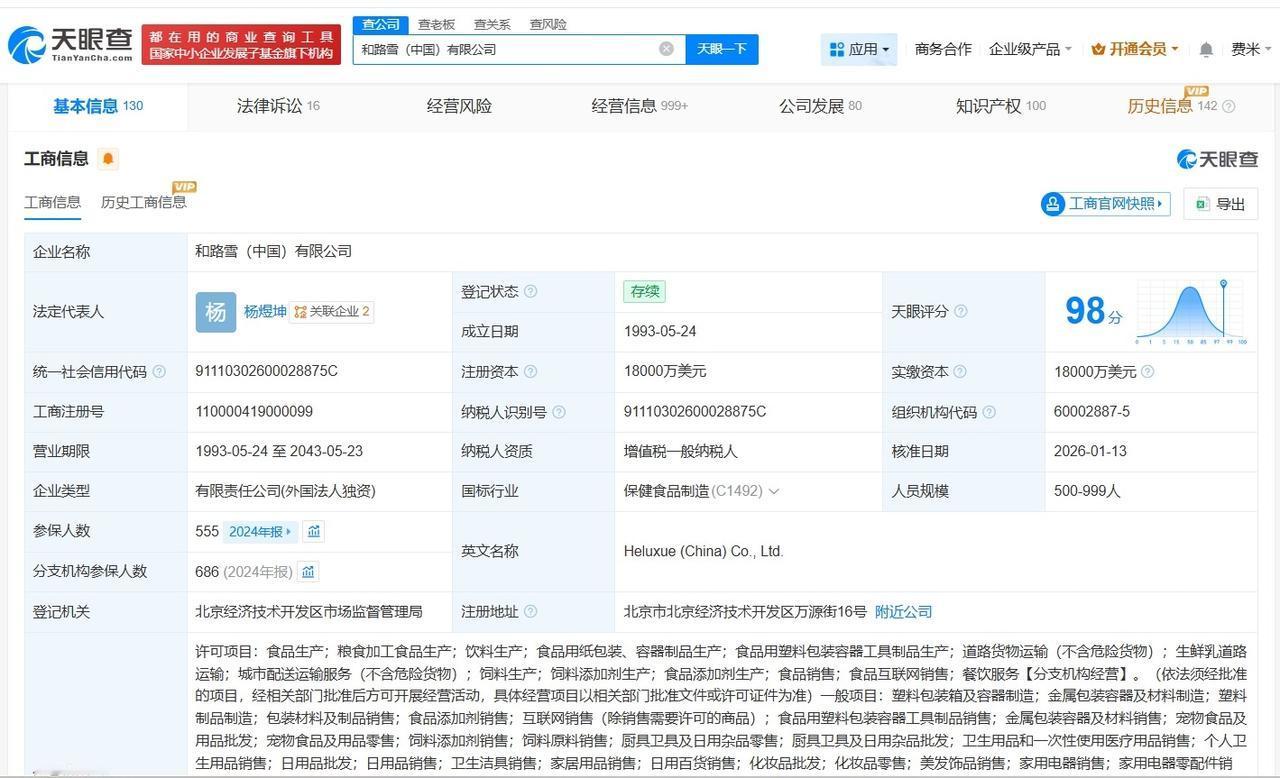Click help icon next to 纳税人识别号

pyautogui.click(x=558, y=412)
